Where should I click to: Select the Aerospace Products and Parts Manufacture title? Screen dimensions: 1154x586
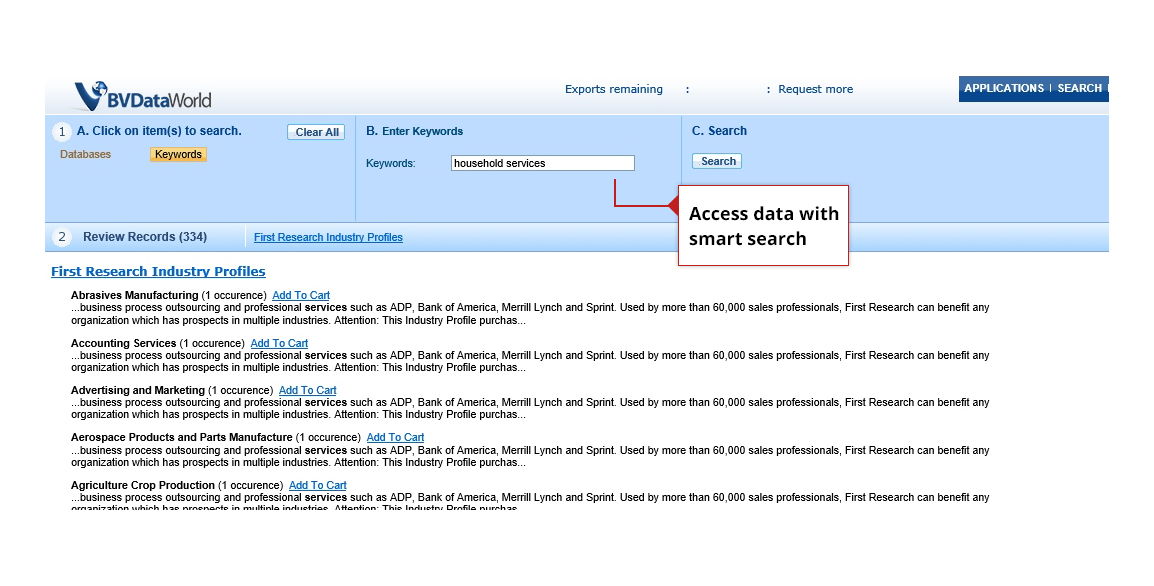[182, 437]
